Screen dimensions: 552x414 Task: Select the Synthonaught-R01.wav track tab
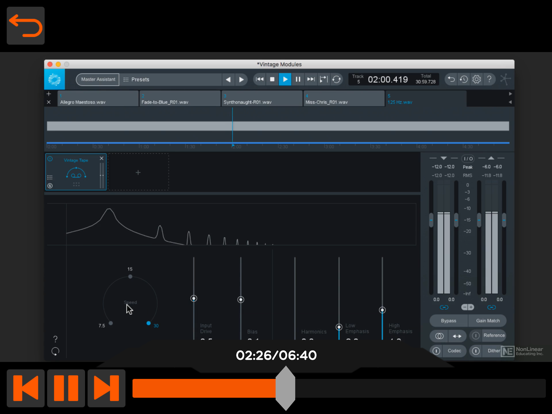(262, 98)
